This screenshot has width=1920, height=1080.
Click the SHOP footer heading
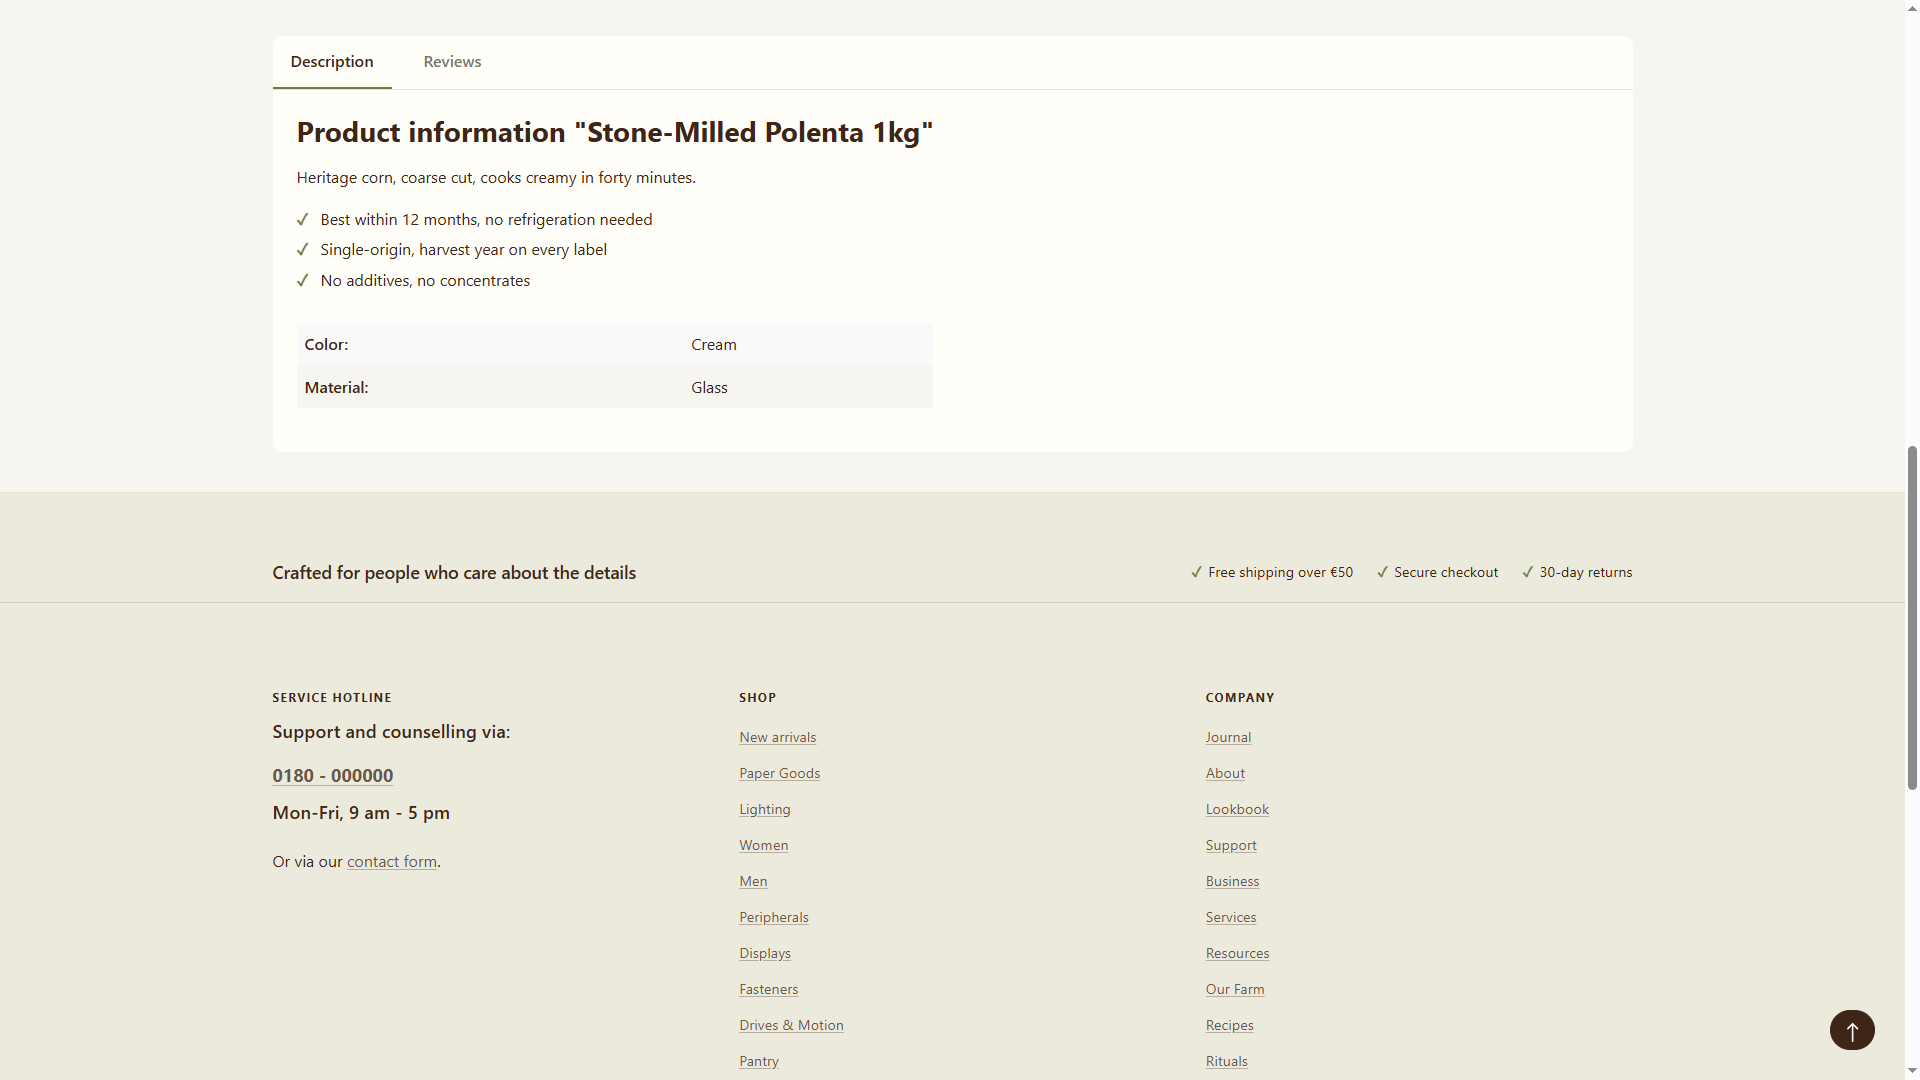tap(757, 698)
